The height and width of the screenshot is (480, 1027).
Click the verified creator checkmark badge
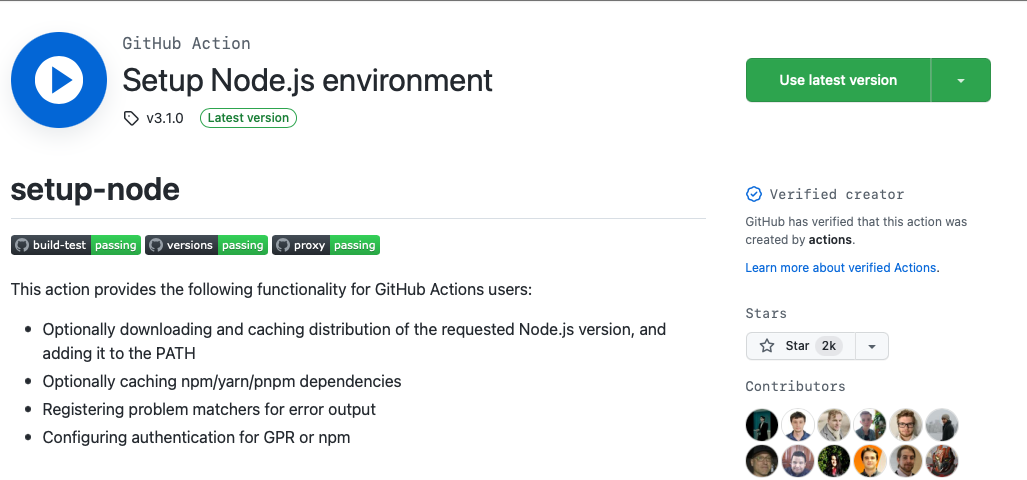pyautogui.click(x=754, y=194)
